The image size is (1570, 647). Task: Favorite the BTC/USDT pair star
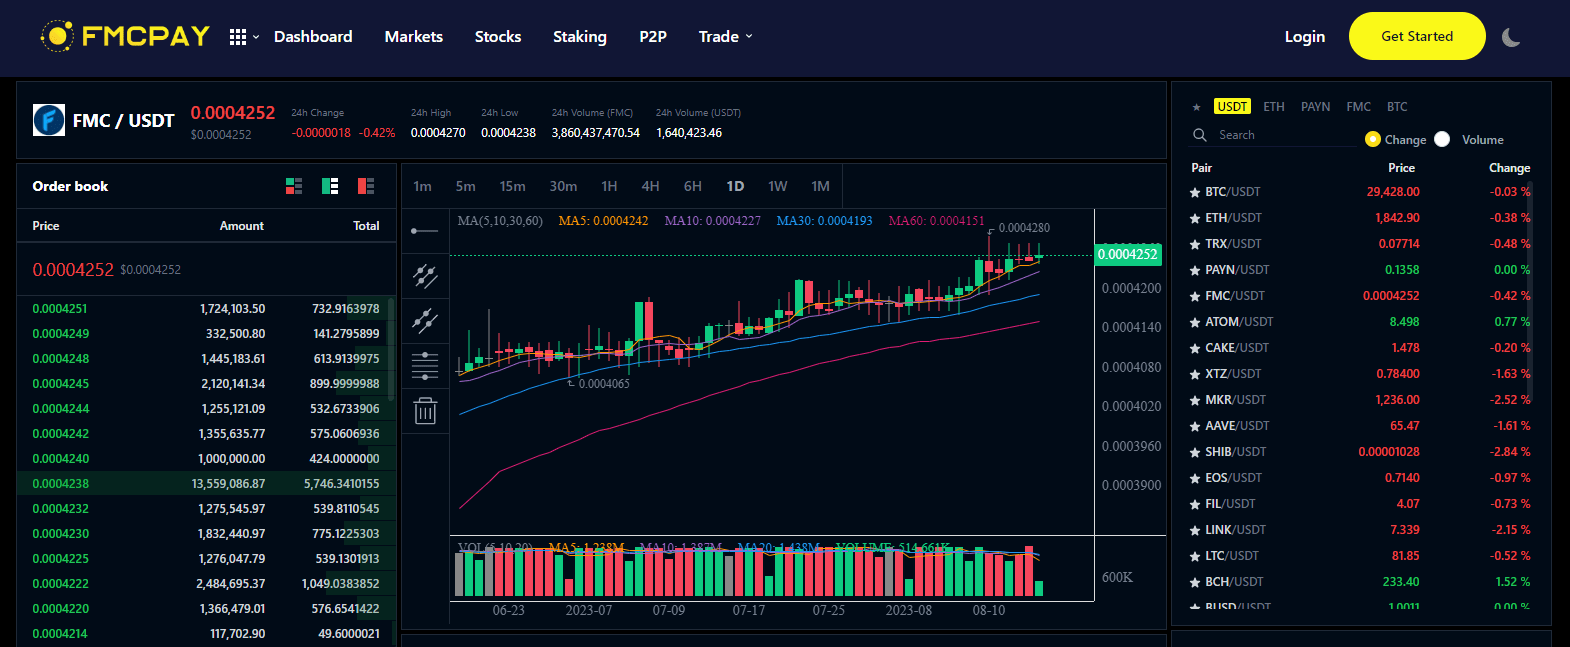tap(1195, 192)
